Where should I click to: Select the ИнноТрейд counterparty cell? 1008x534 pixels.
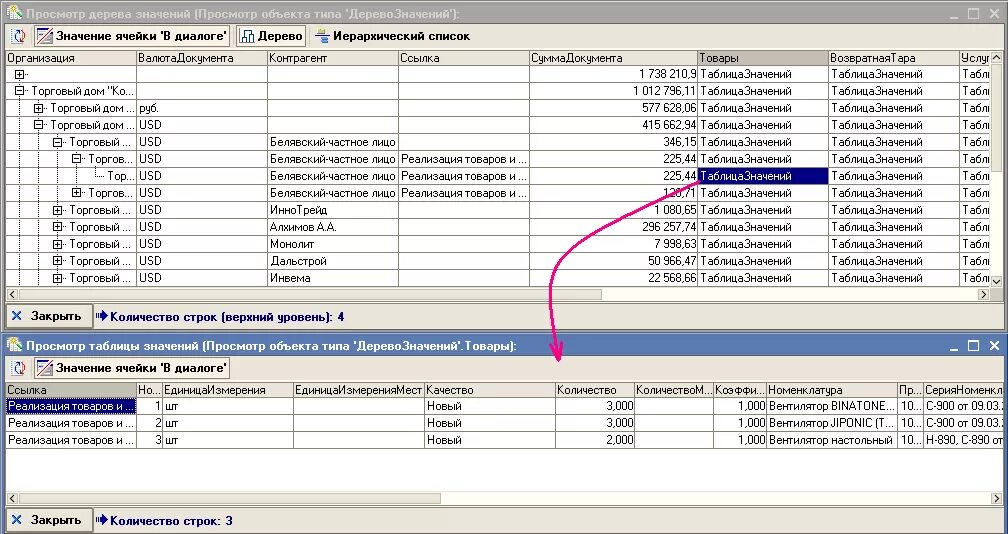333,210
